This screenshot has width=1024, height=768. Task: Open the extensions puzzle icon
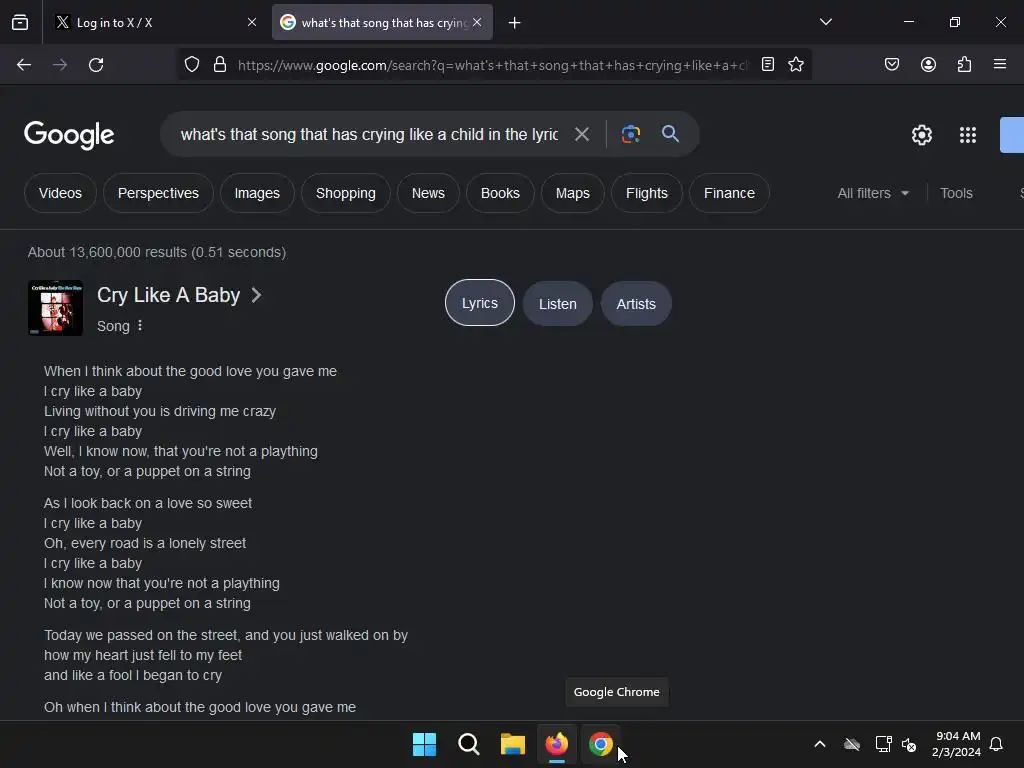965,65
